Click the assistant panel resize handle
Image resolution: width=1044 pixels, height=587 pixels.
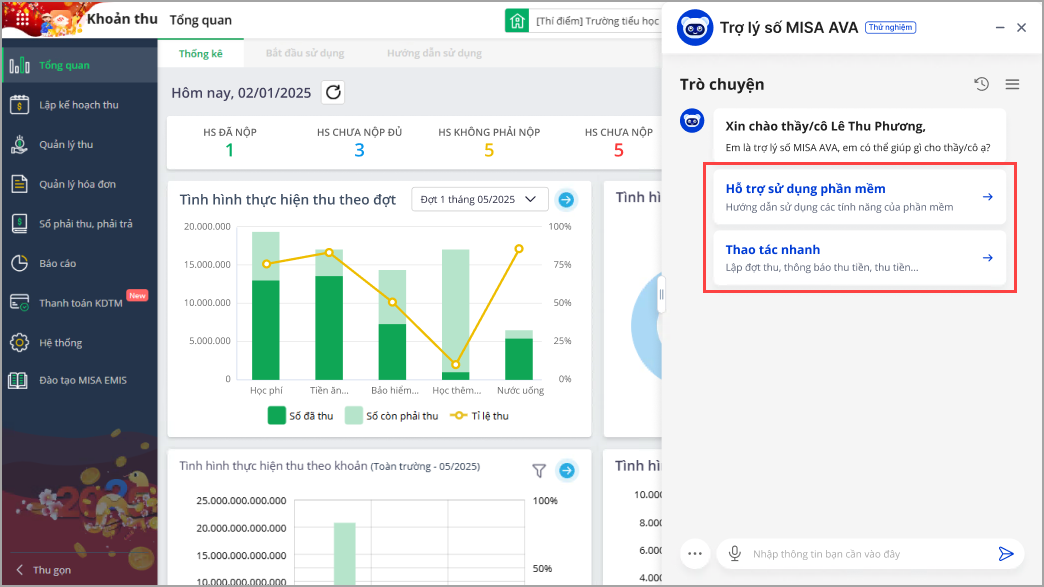(661, 294)
